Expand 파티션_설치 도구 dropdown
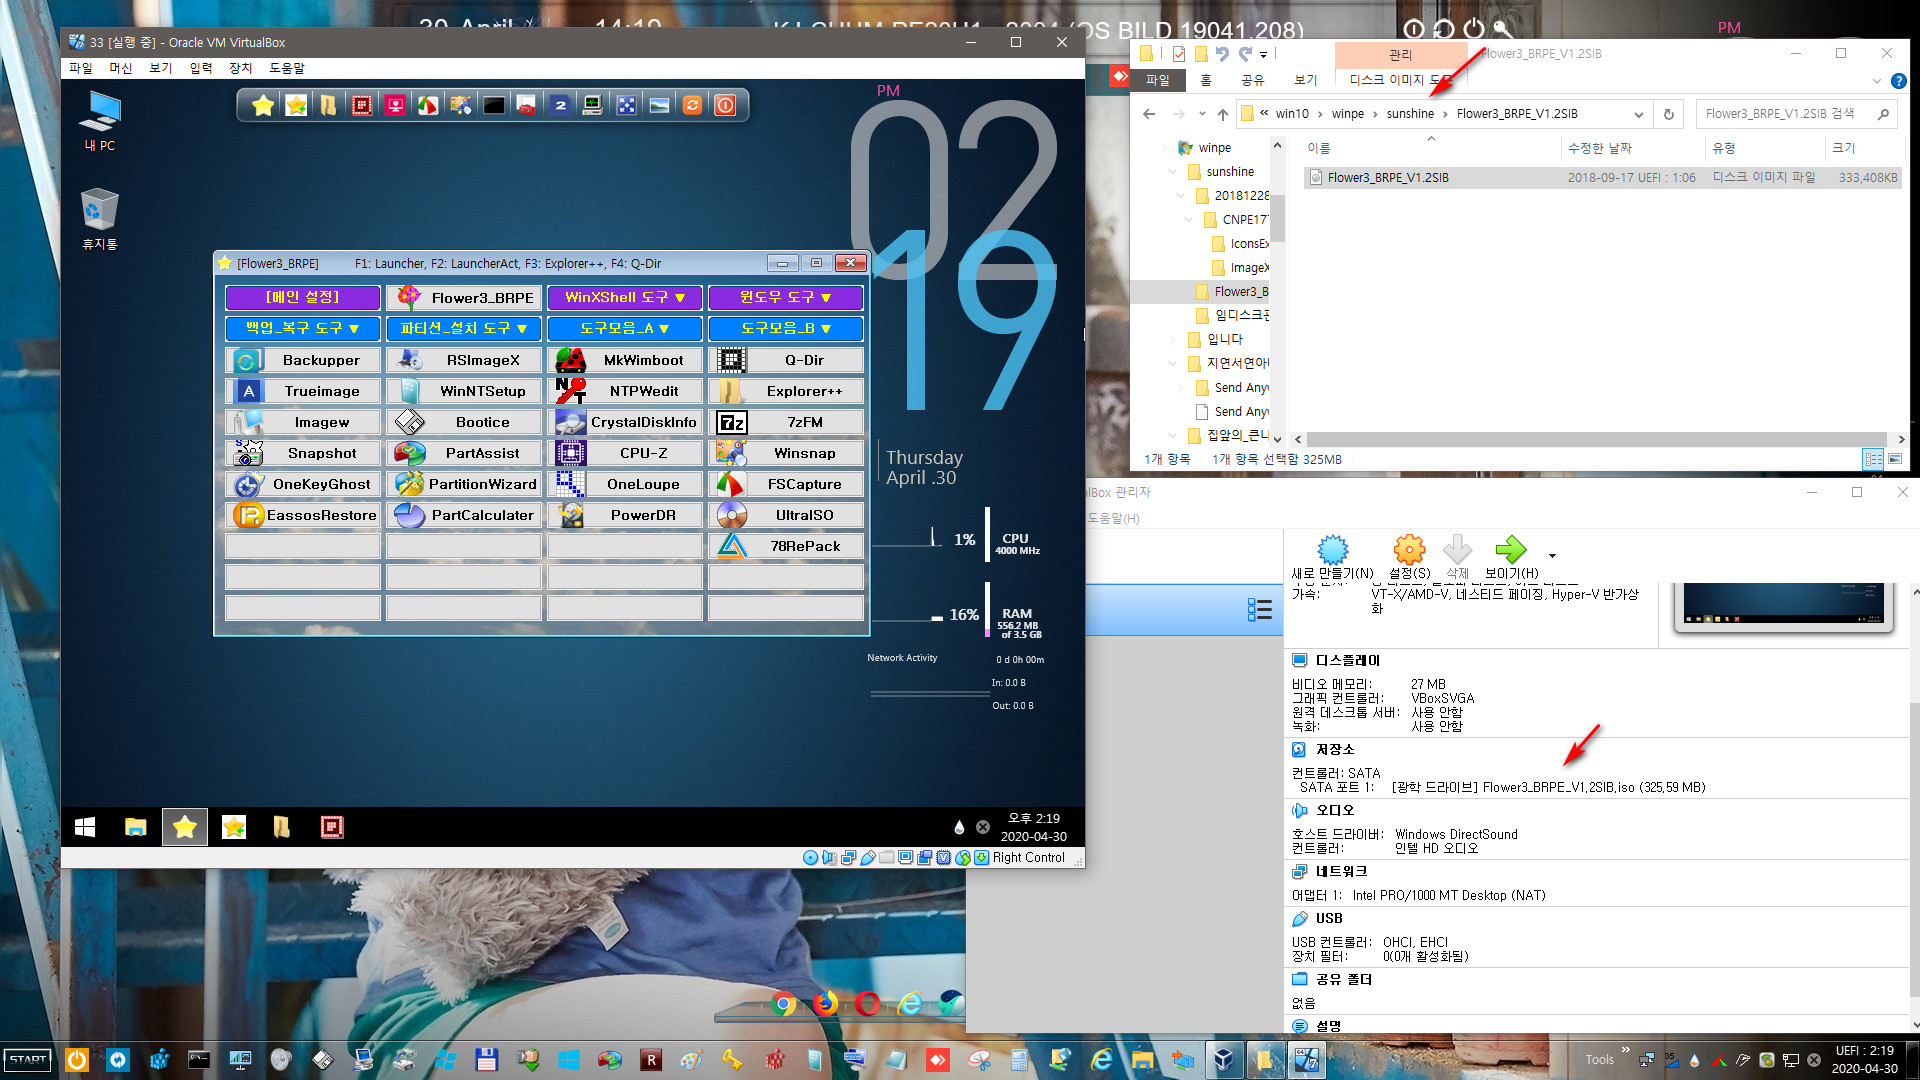This screenshot has width=1920, height=1080. 464,329
